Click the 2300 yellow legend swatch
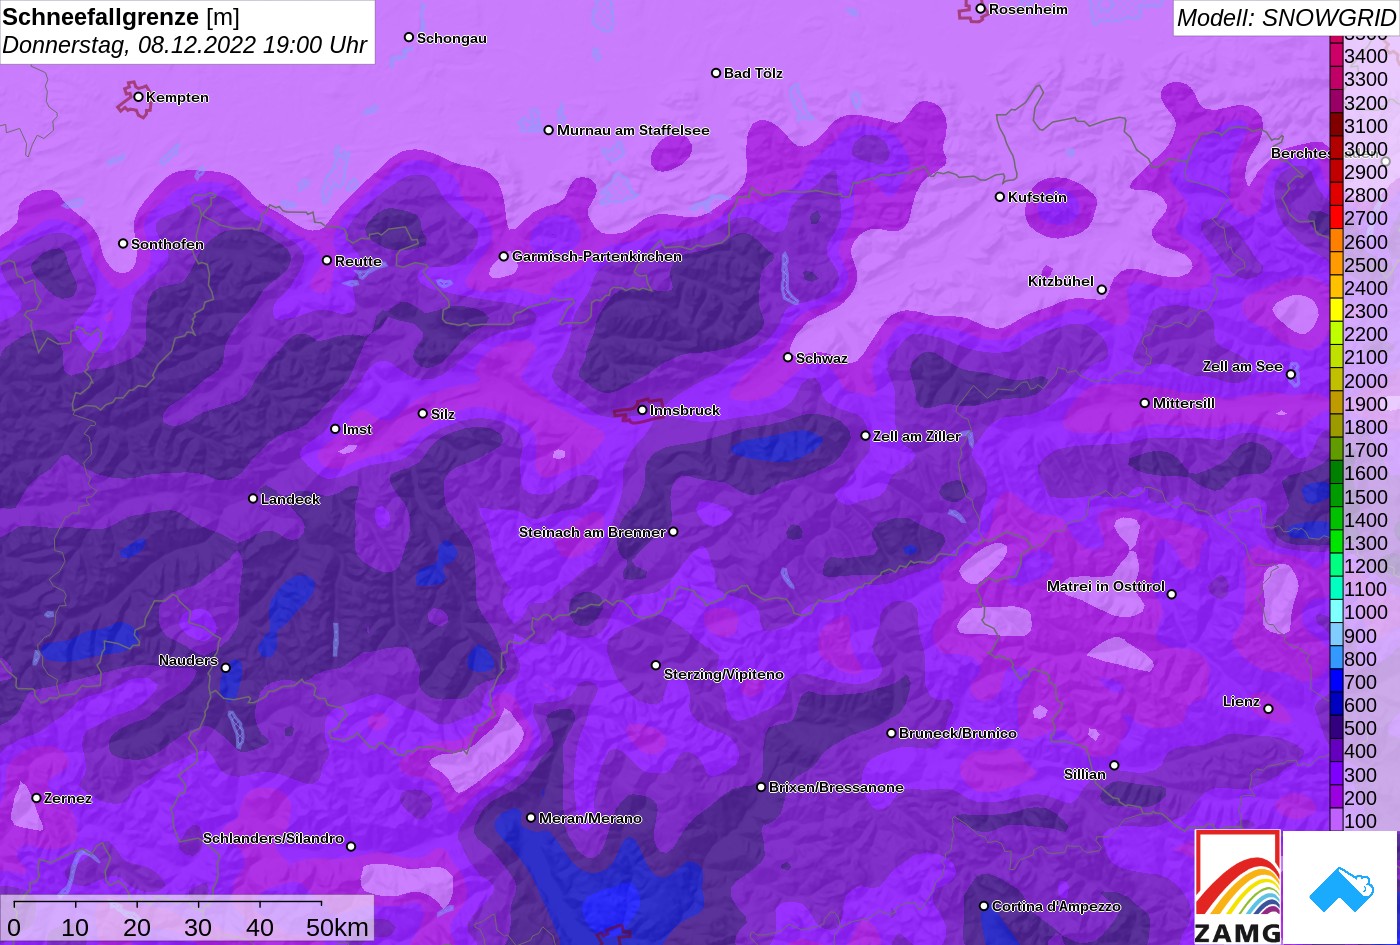 [x=1336, y=311]
